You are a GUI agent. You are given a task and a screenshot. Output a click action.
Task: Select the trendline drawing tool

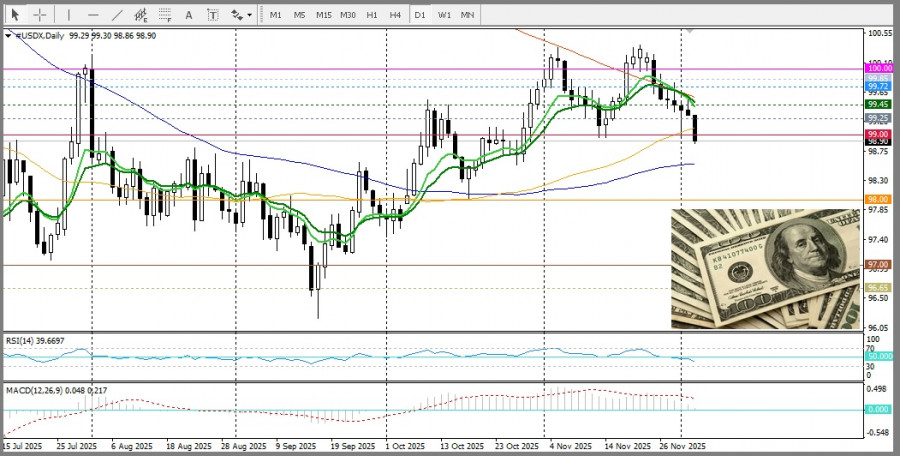[117, 15]
